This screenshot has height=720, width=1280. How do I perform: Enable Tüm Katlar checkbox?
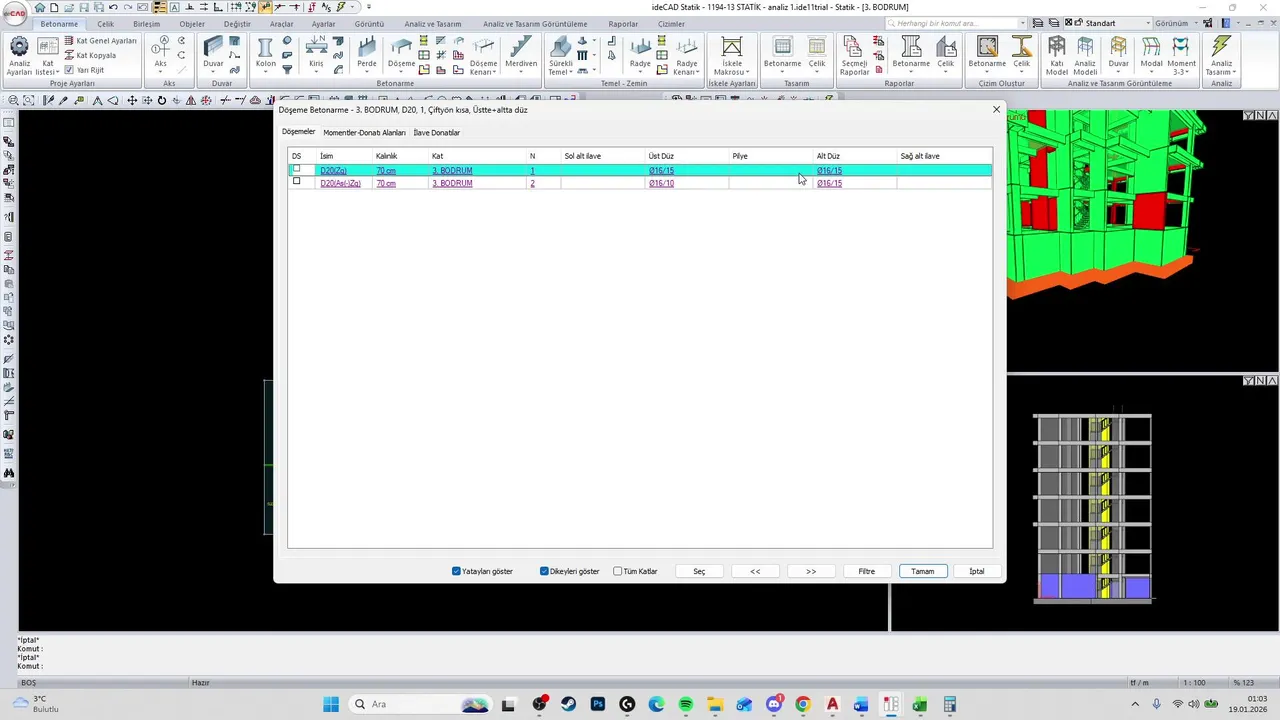tap(617, 571)
